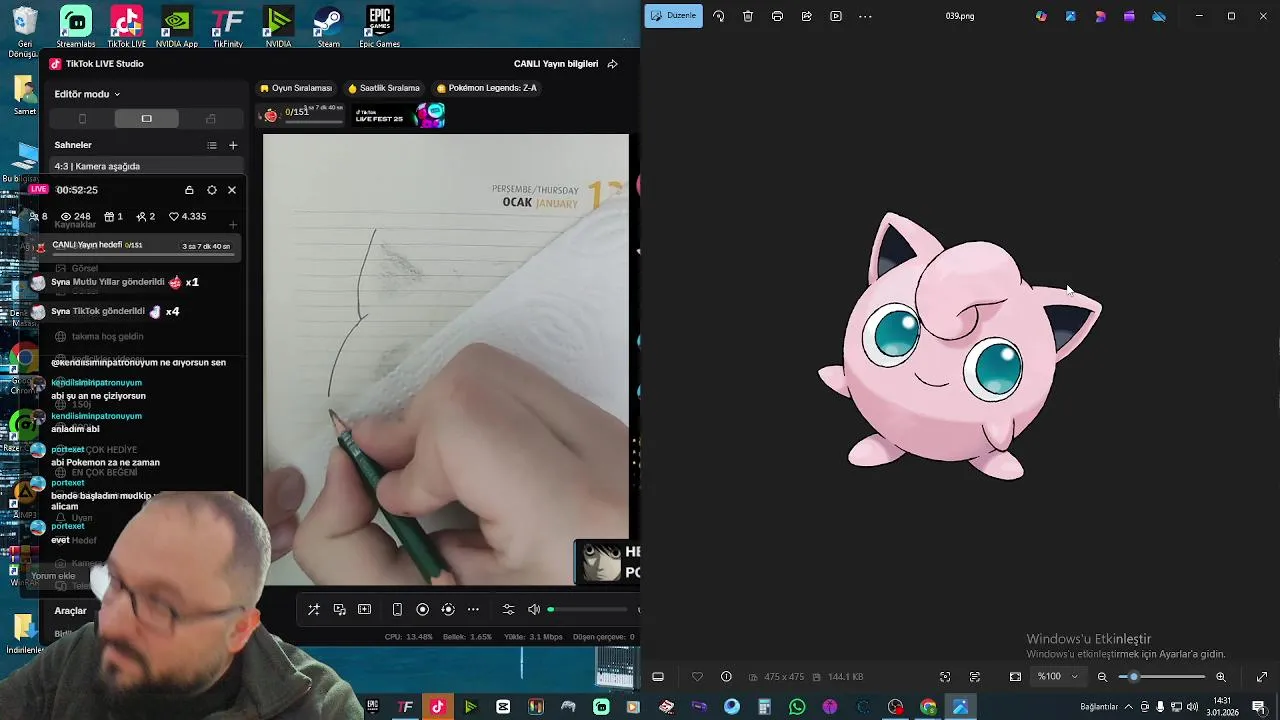Click the Düzenle button in Photos
This screenshot has height=720, width=1280.
(x=673, y=16)
